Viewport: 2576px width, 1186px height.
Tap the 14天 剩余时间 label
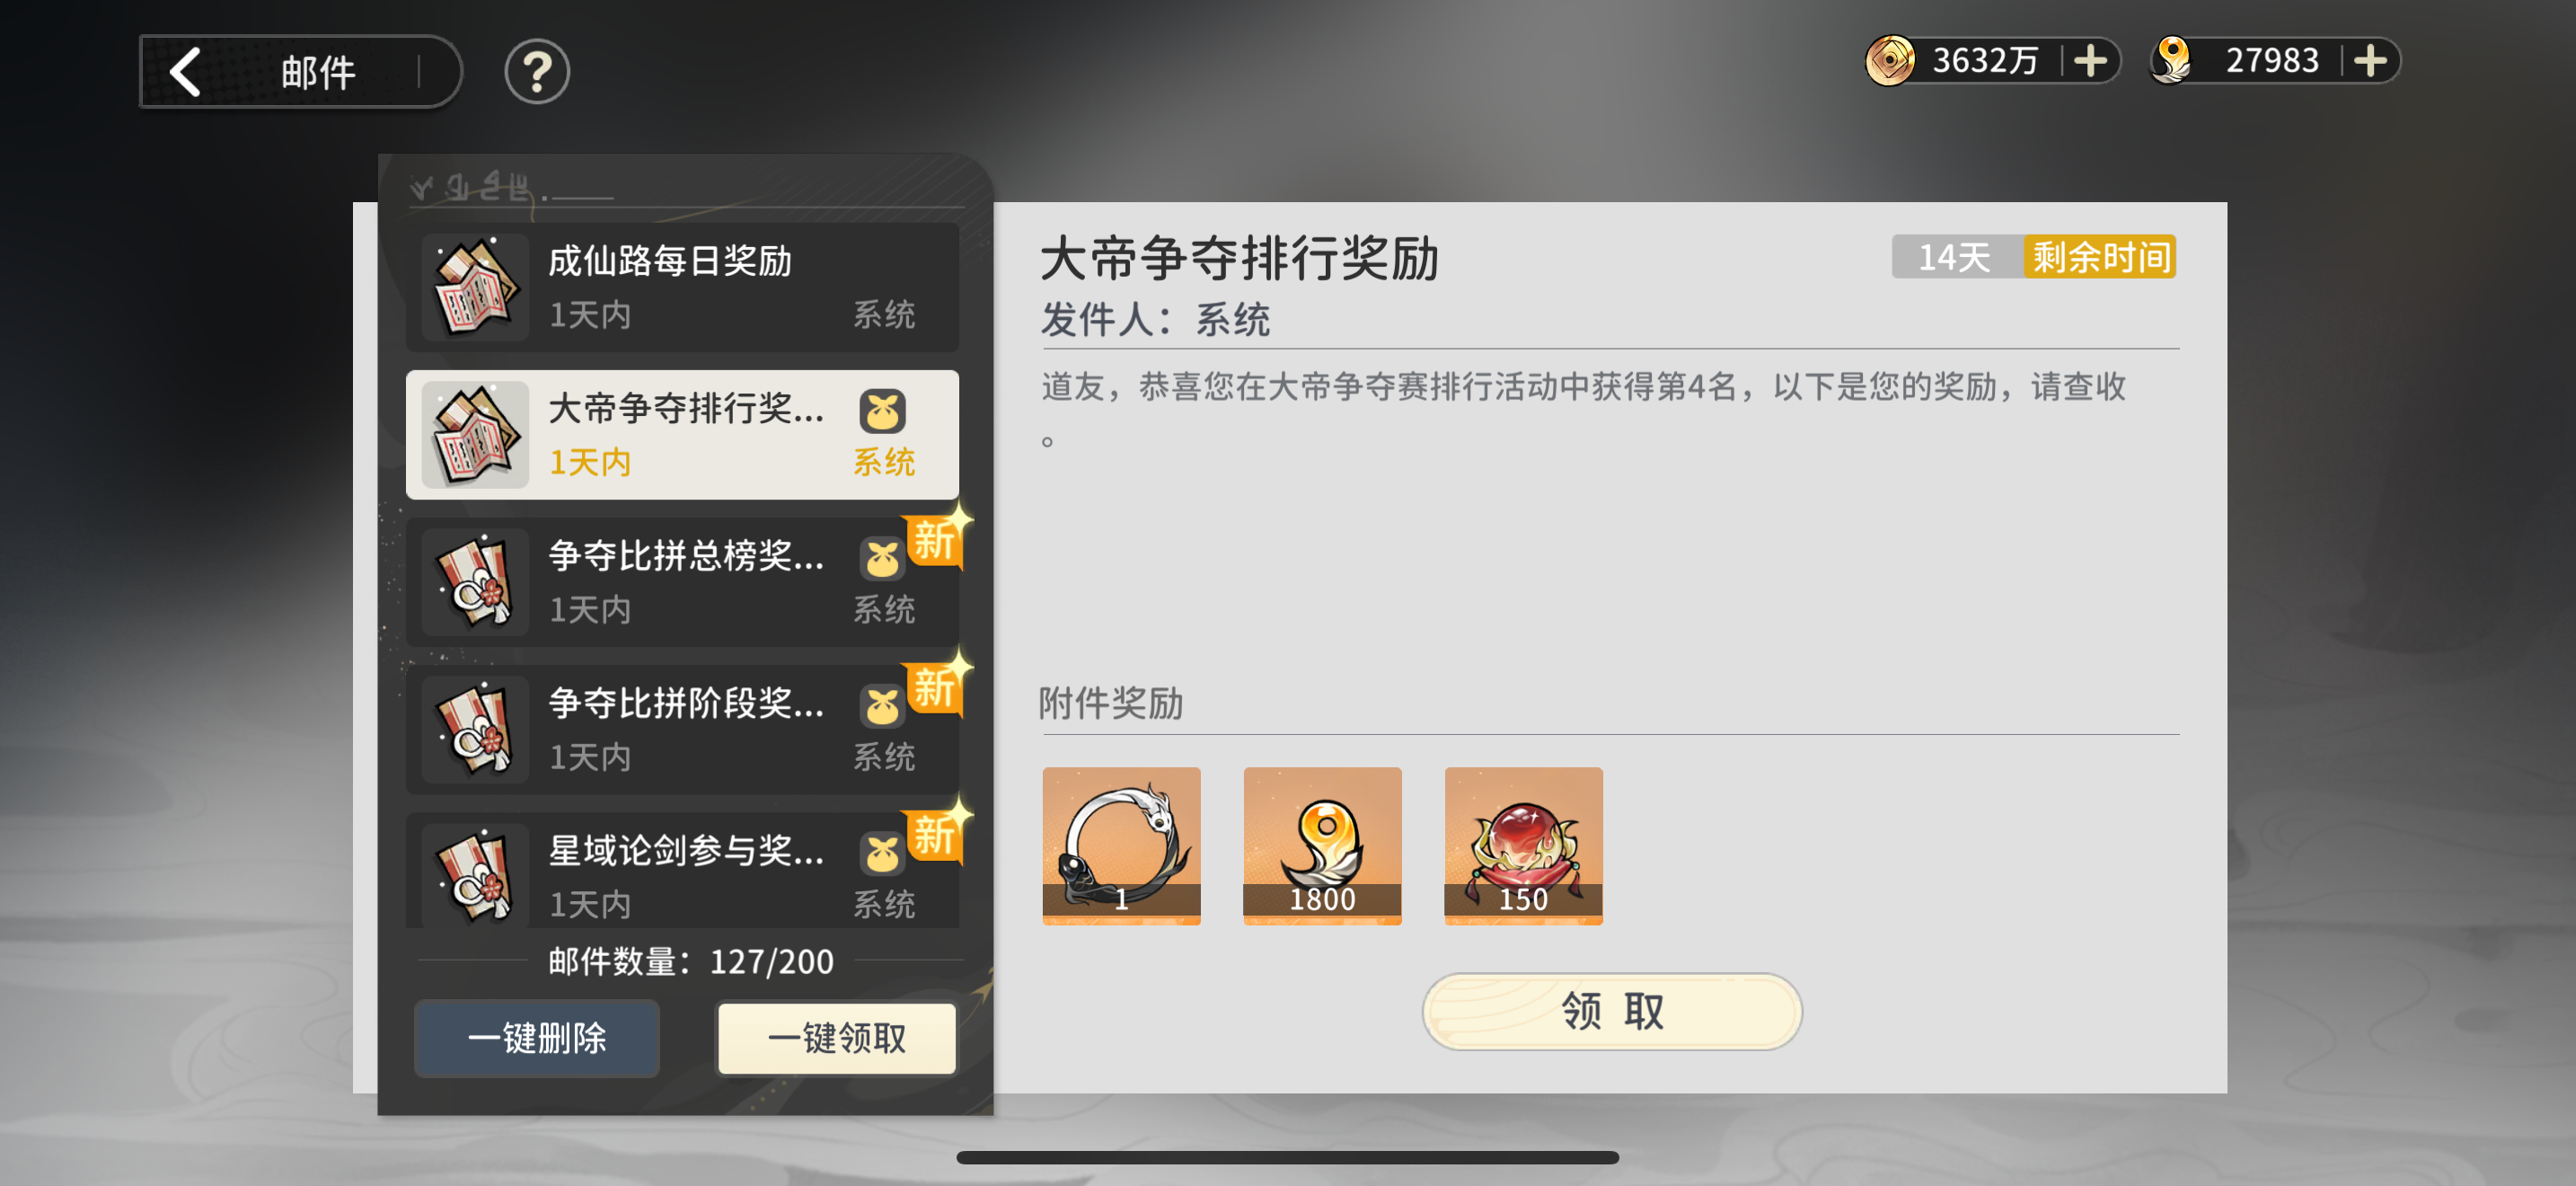tap(2033, 257)
